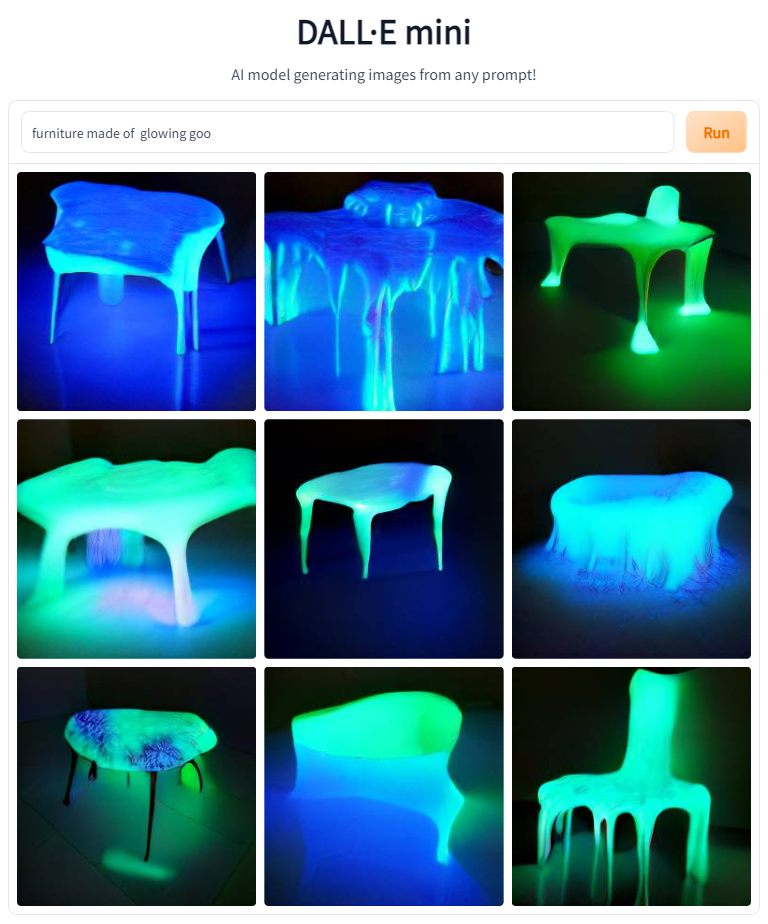Open the cyan bathtub-shaped goo image
The image size is (768, 924).
[x=631, y=539]
